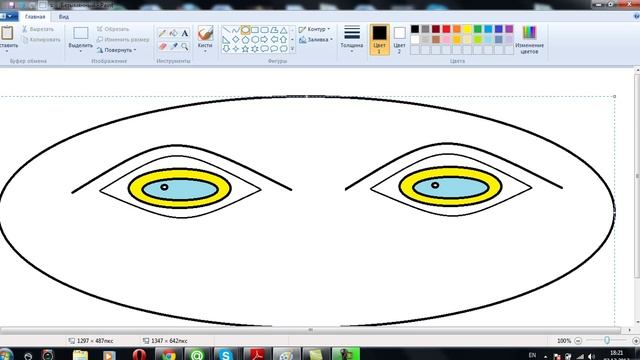Choose the Left arrow shape

pos(274,40)
